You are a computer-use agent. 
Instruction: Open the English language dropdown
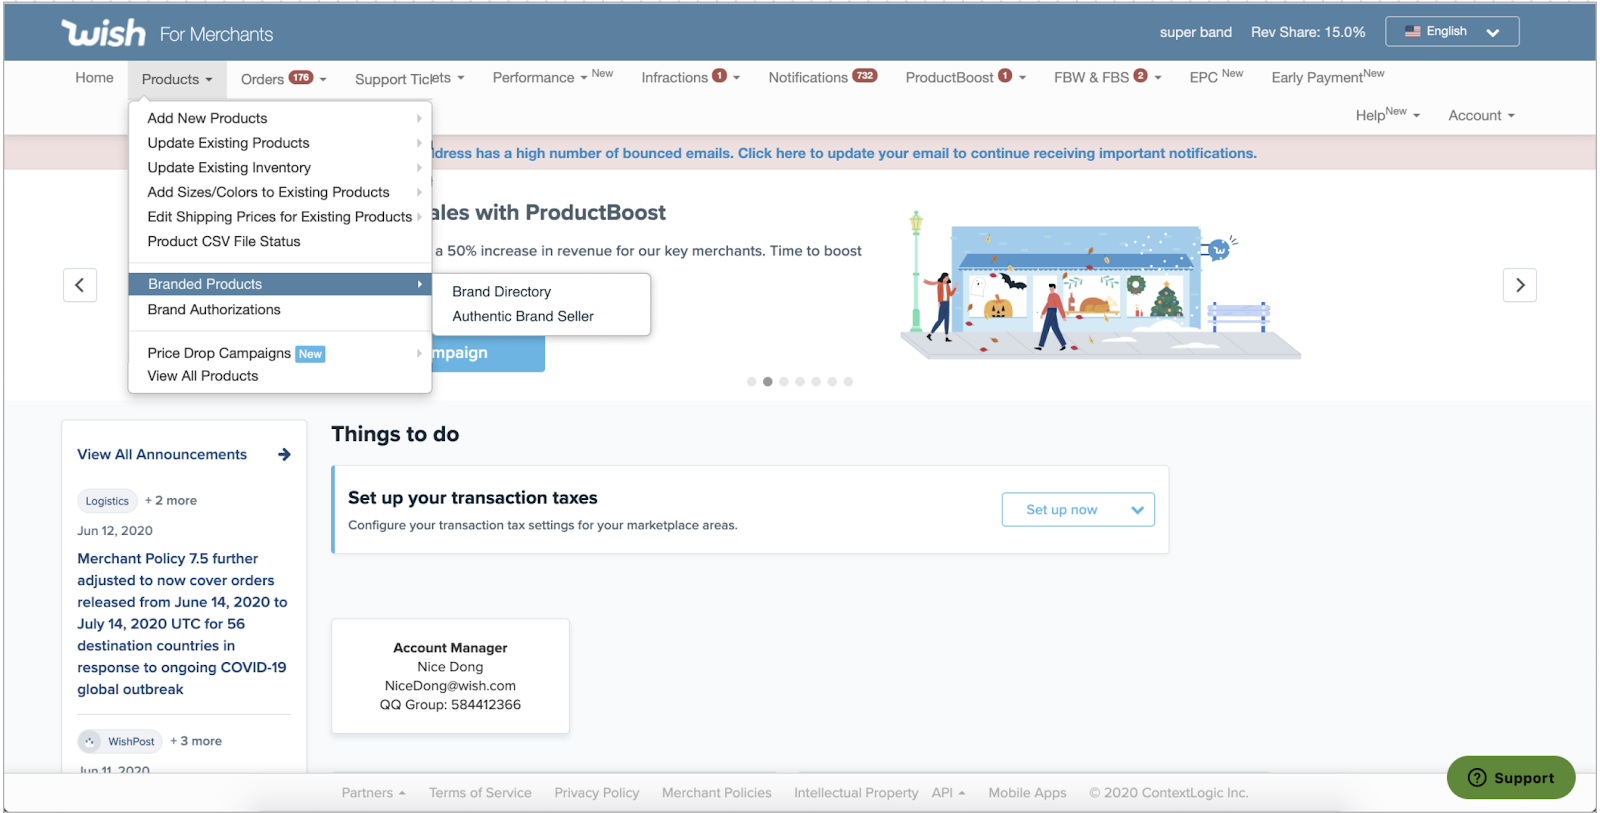click(x=1452, y=32)
